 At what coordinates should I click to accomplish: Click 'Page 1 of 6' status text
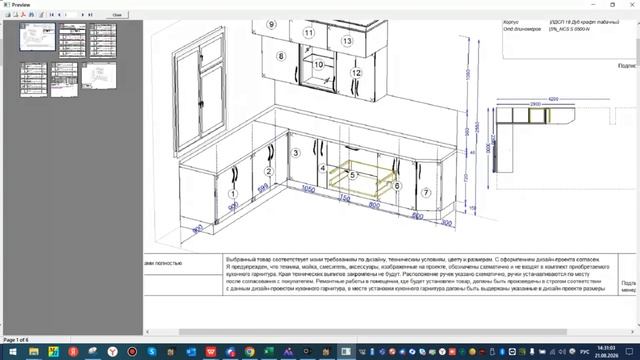click(x=16, y=340)
